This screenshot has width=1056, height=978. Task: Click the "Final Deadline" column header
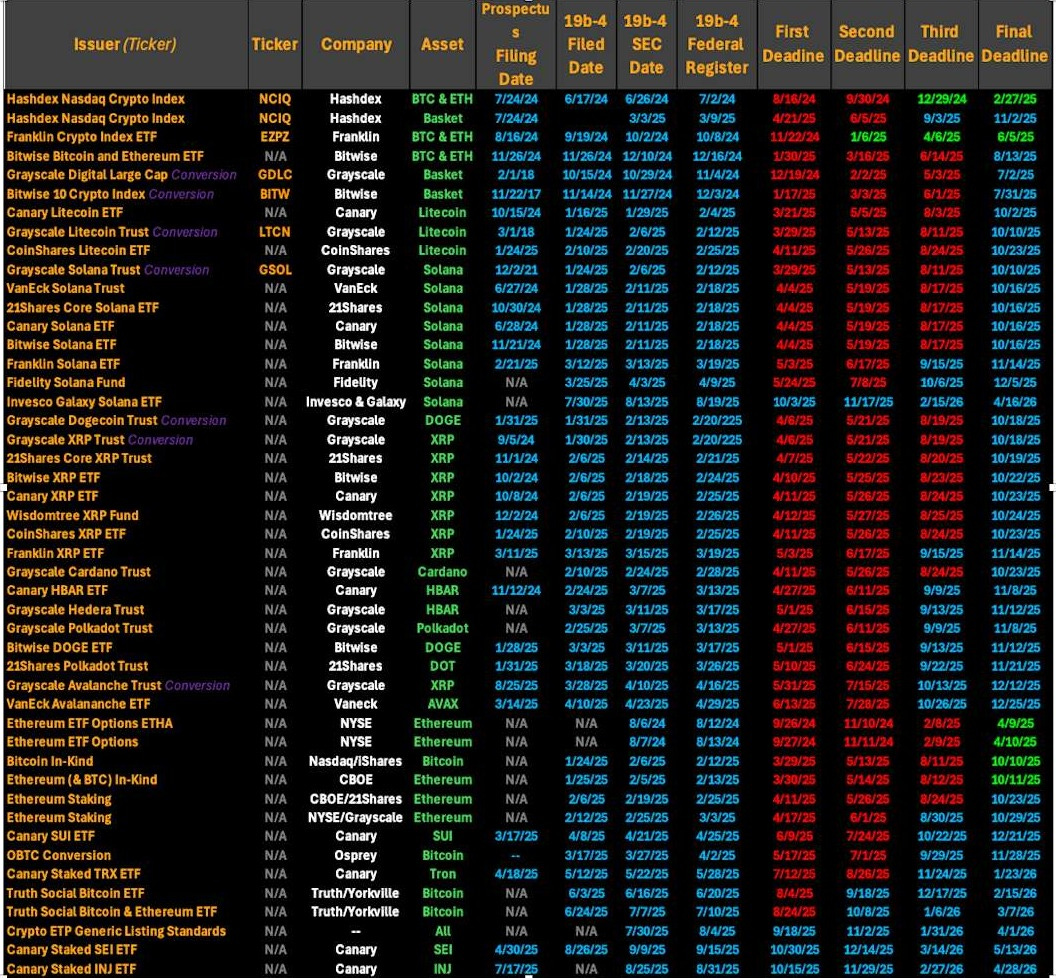coord(1014,44)
